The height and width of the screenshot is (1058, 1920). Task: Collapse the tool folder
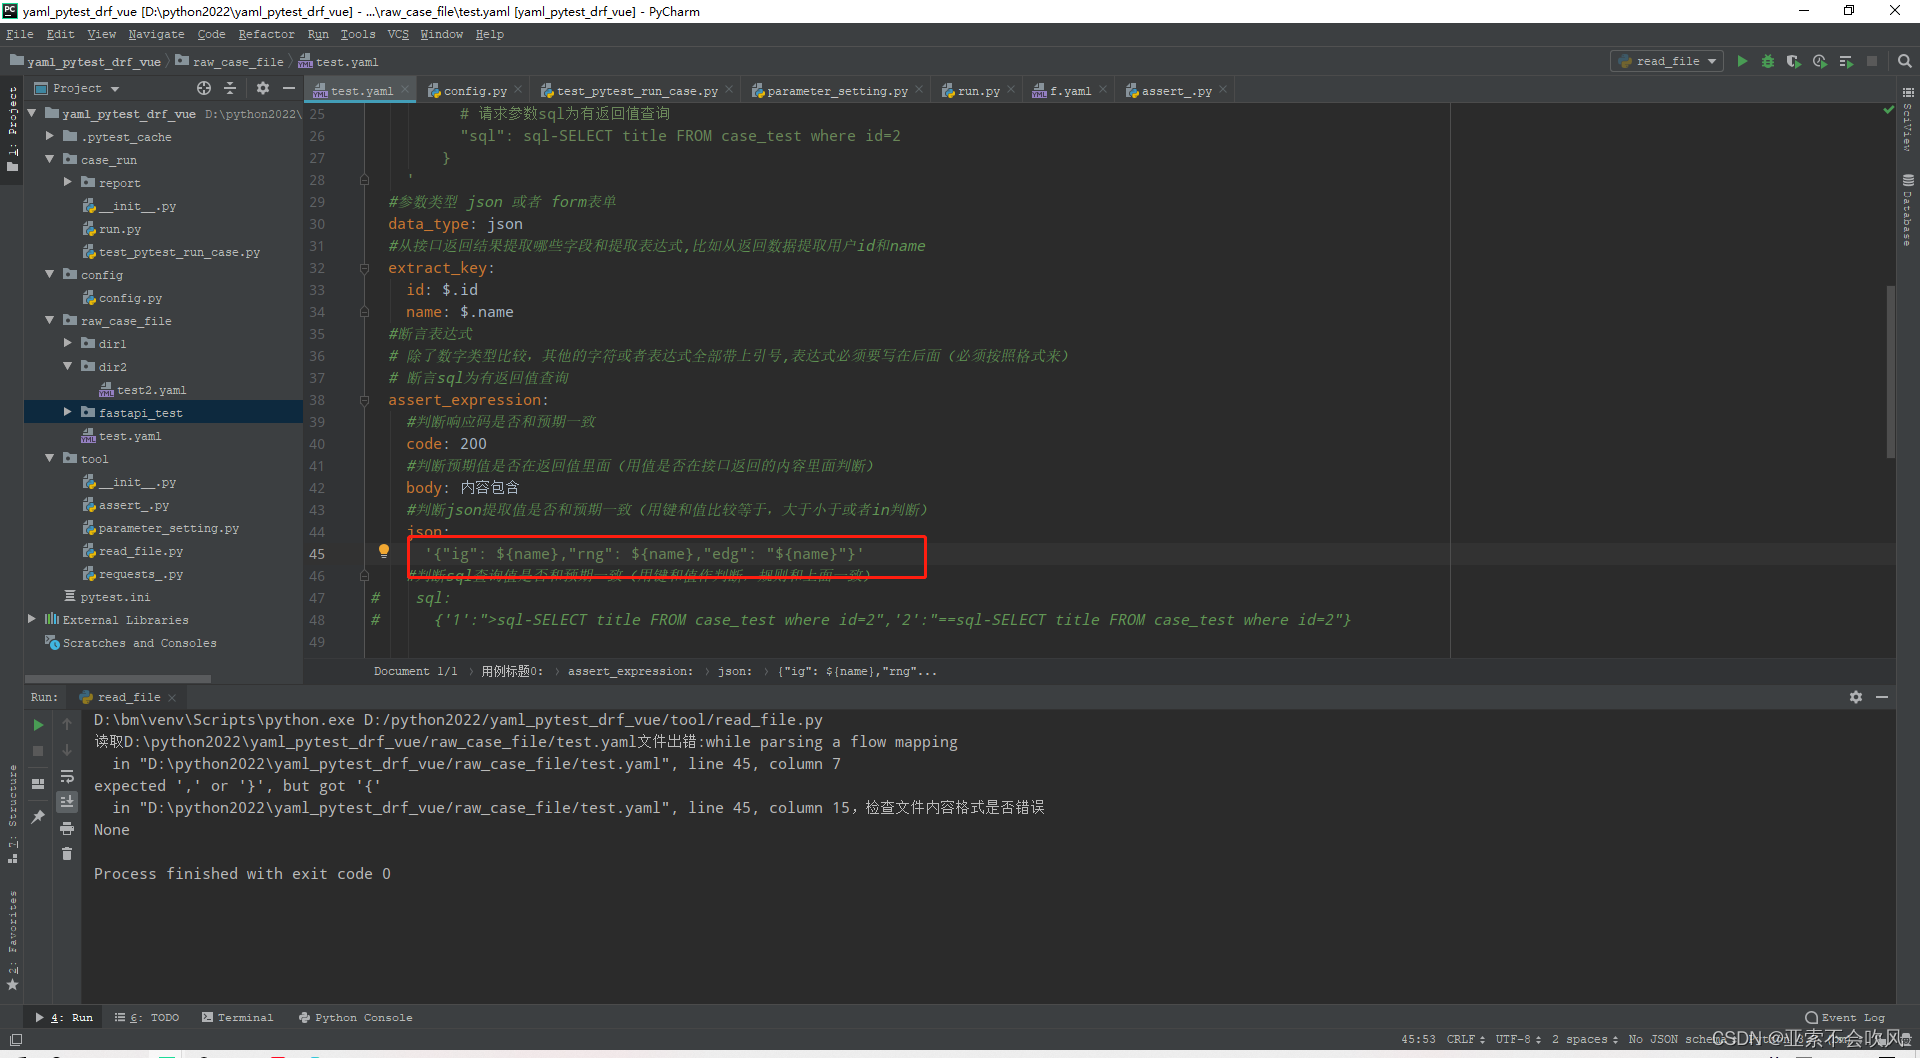point(50,458)
